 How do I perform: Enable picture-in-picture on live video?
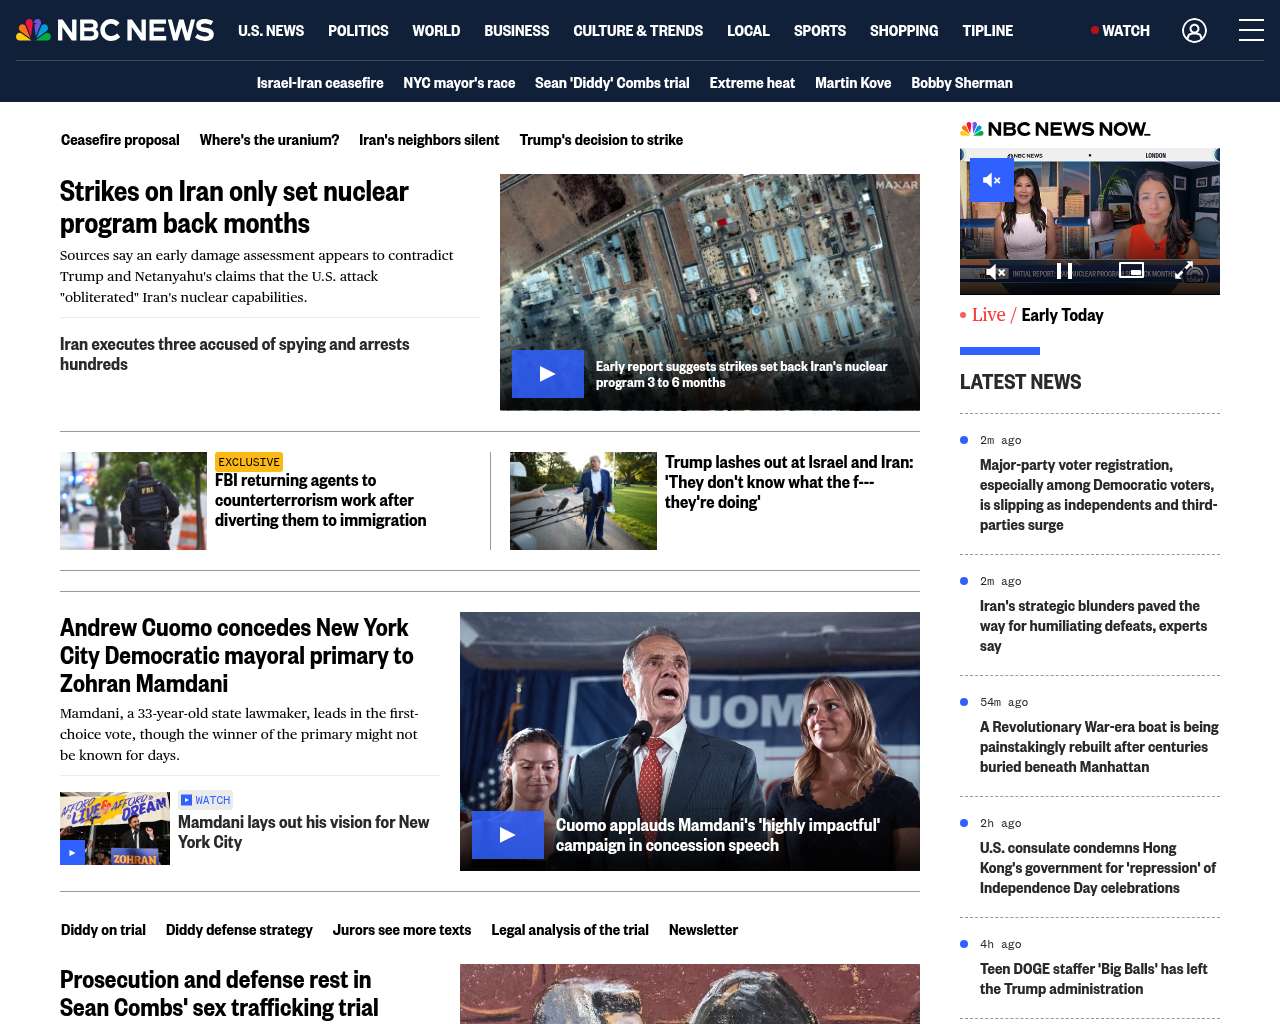(1131, 270)
